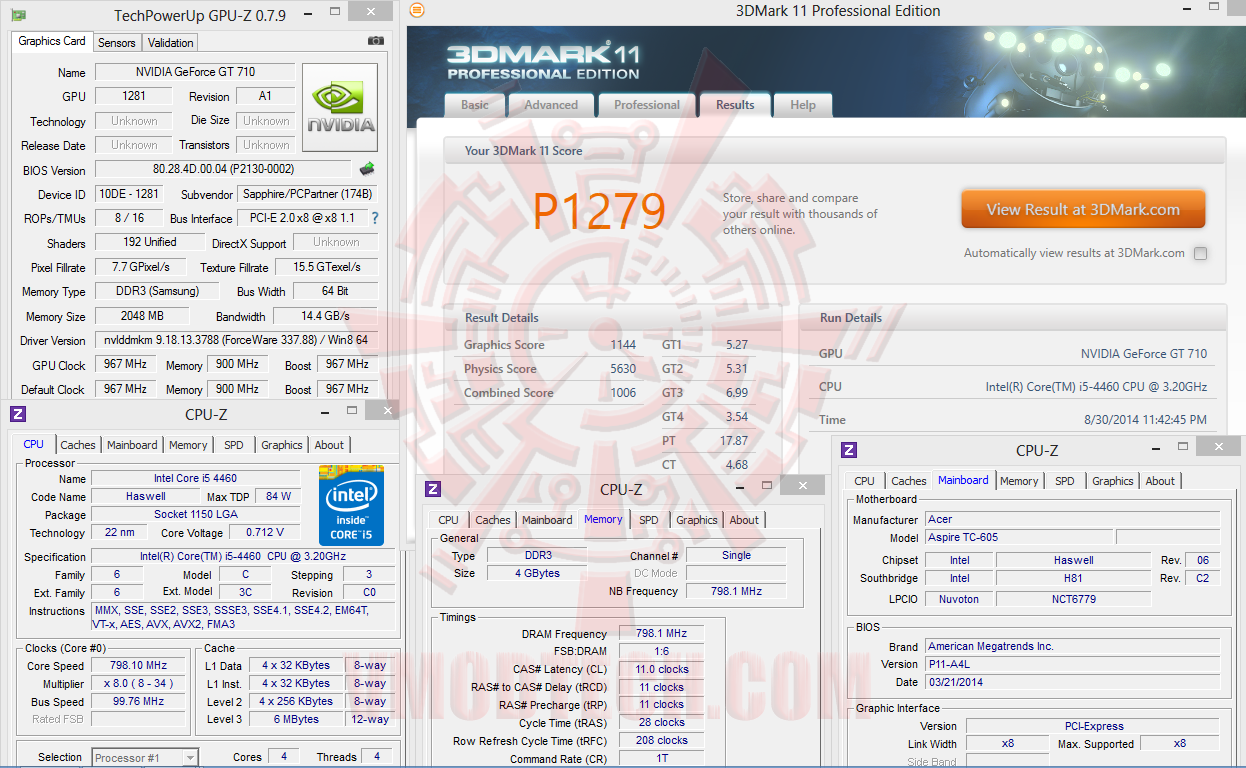Click the View Result at 3DMark.com button
The height and width of the screenshot is (768, 1246).
[1083, 210]
